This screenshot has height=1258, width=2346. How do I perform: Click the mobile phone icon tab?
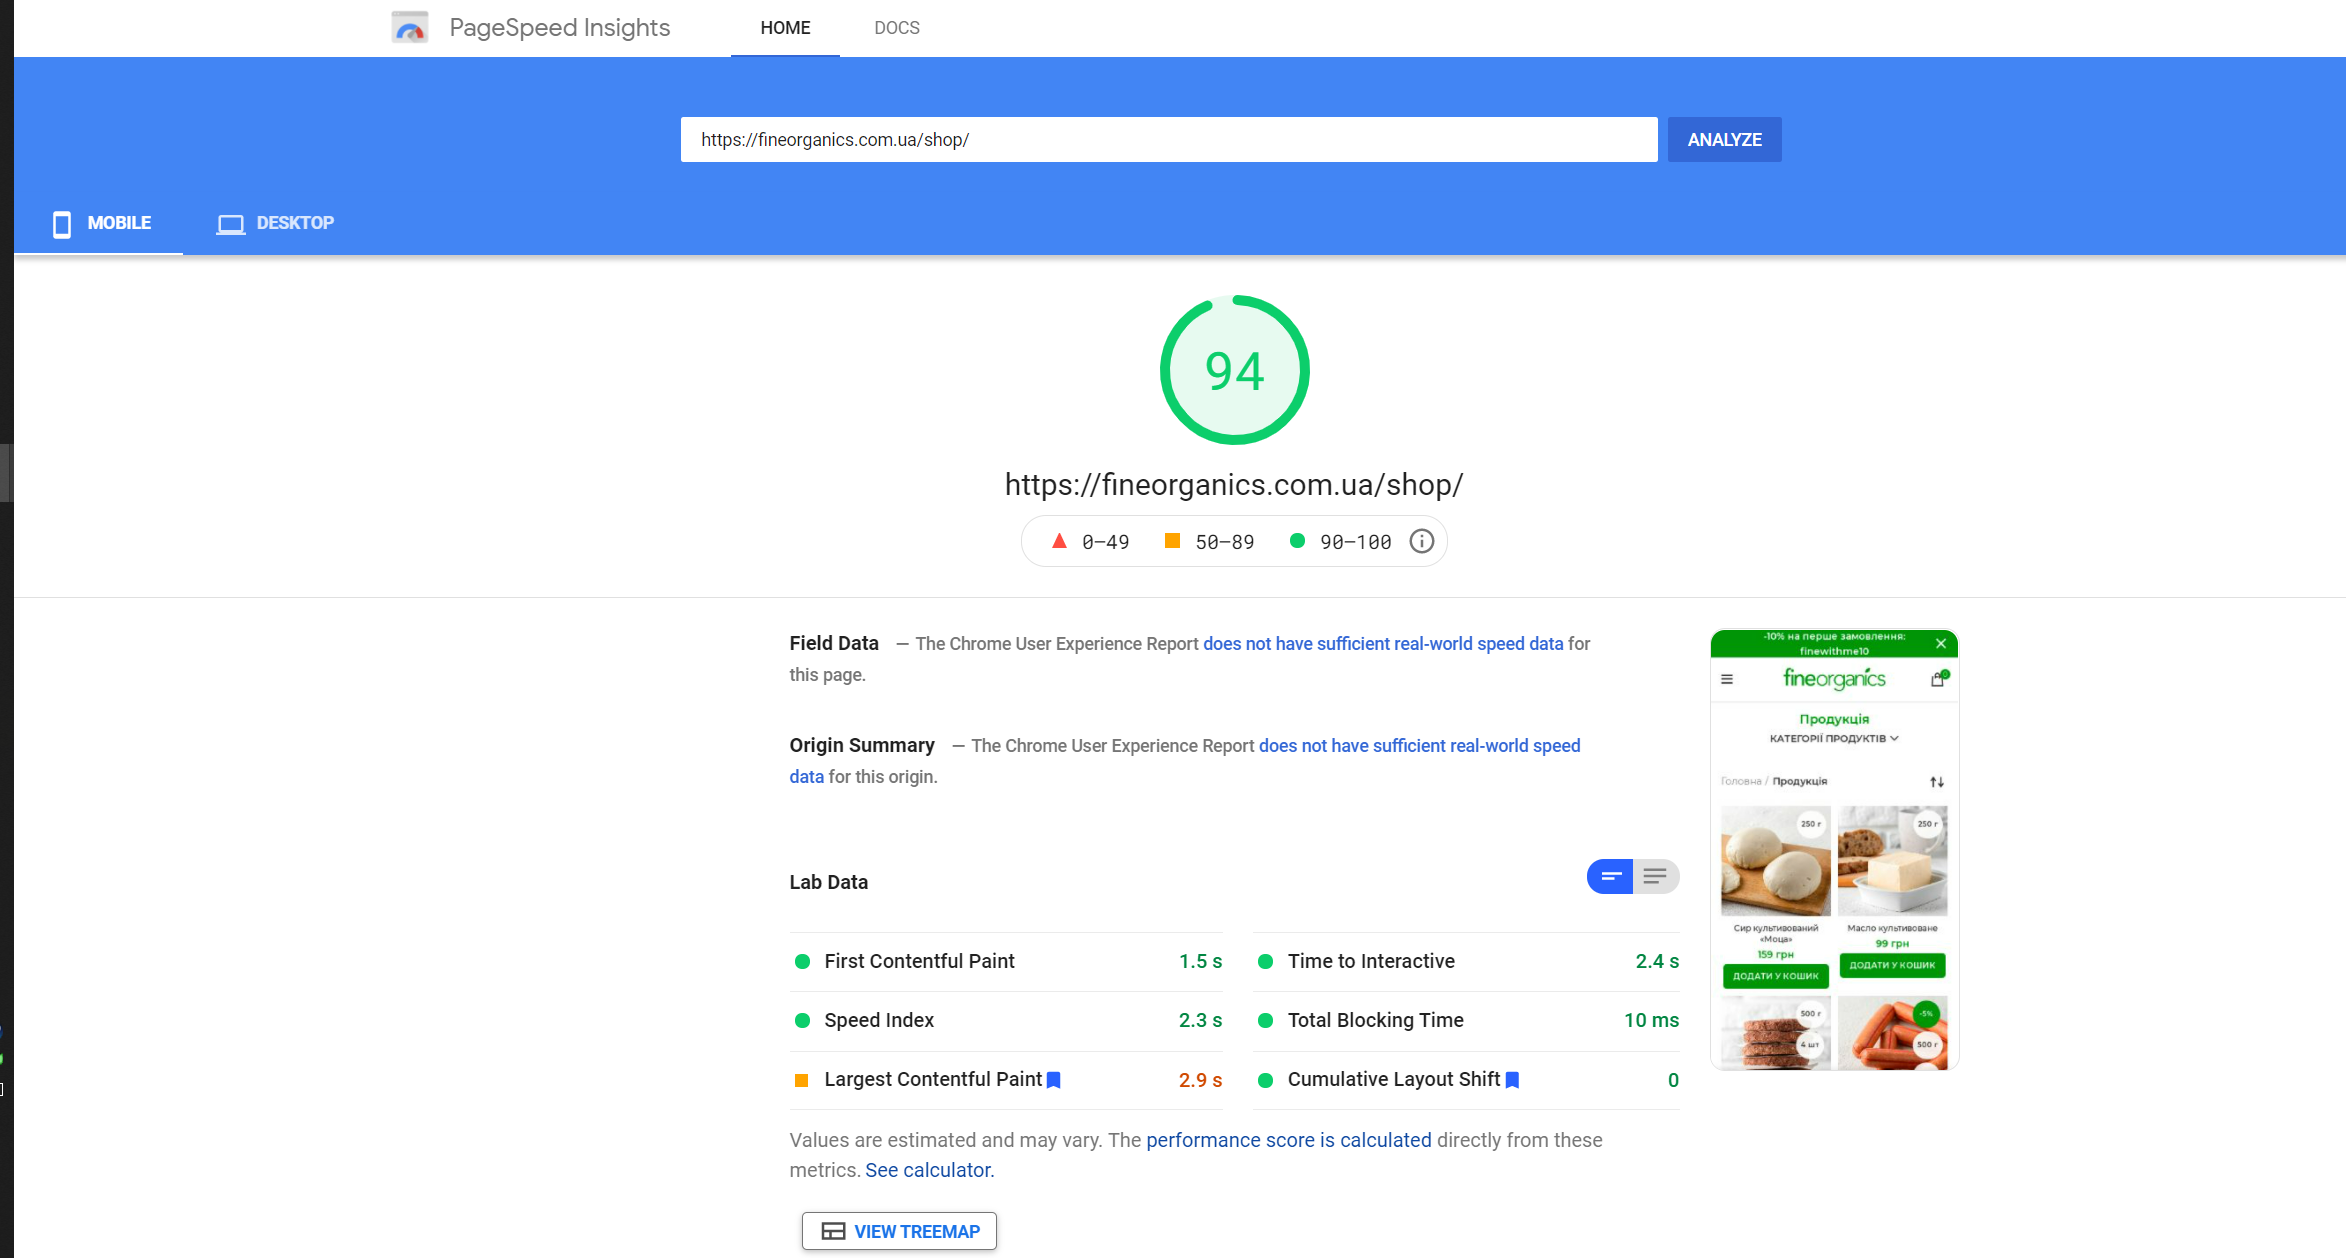(x=62, y=223)
